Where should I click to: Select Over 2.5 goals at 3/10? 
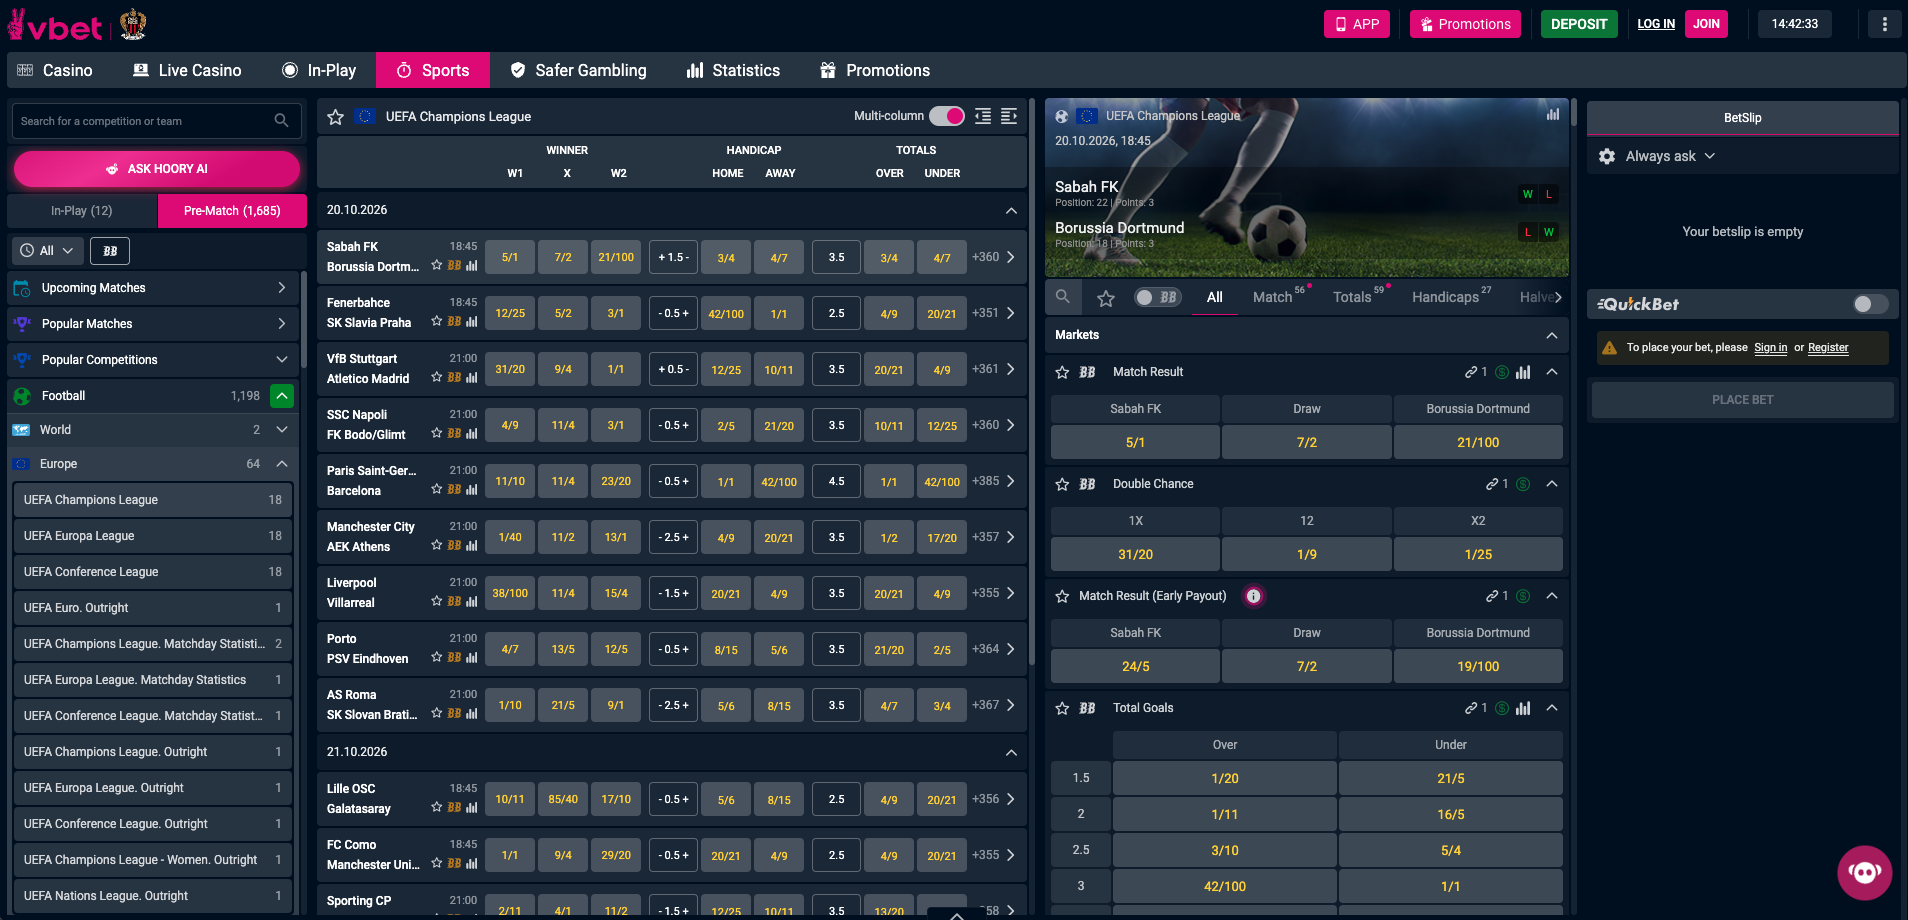pos(1225,850)
